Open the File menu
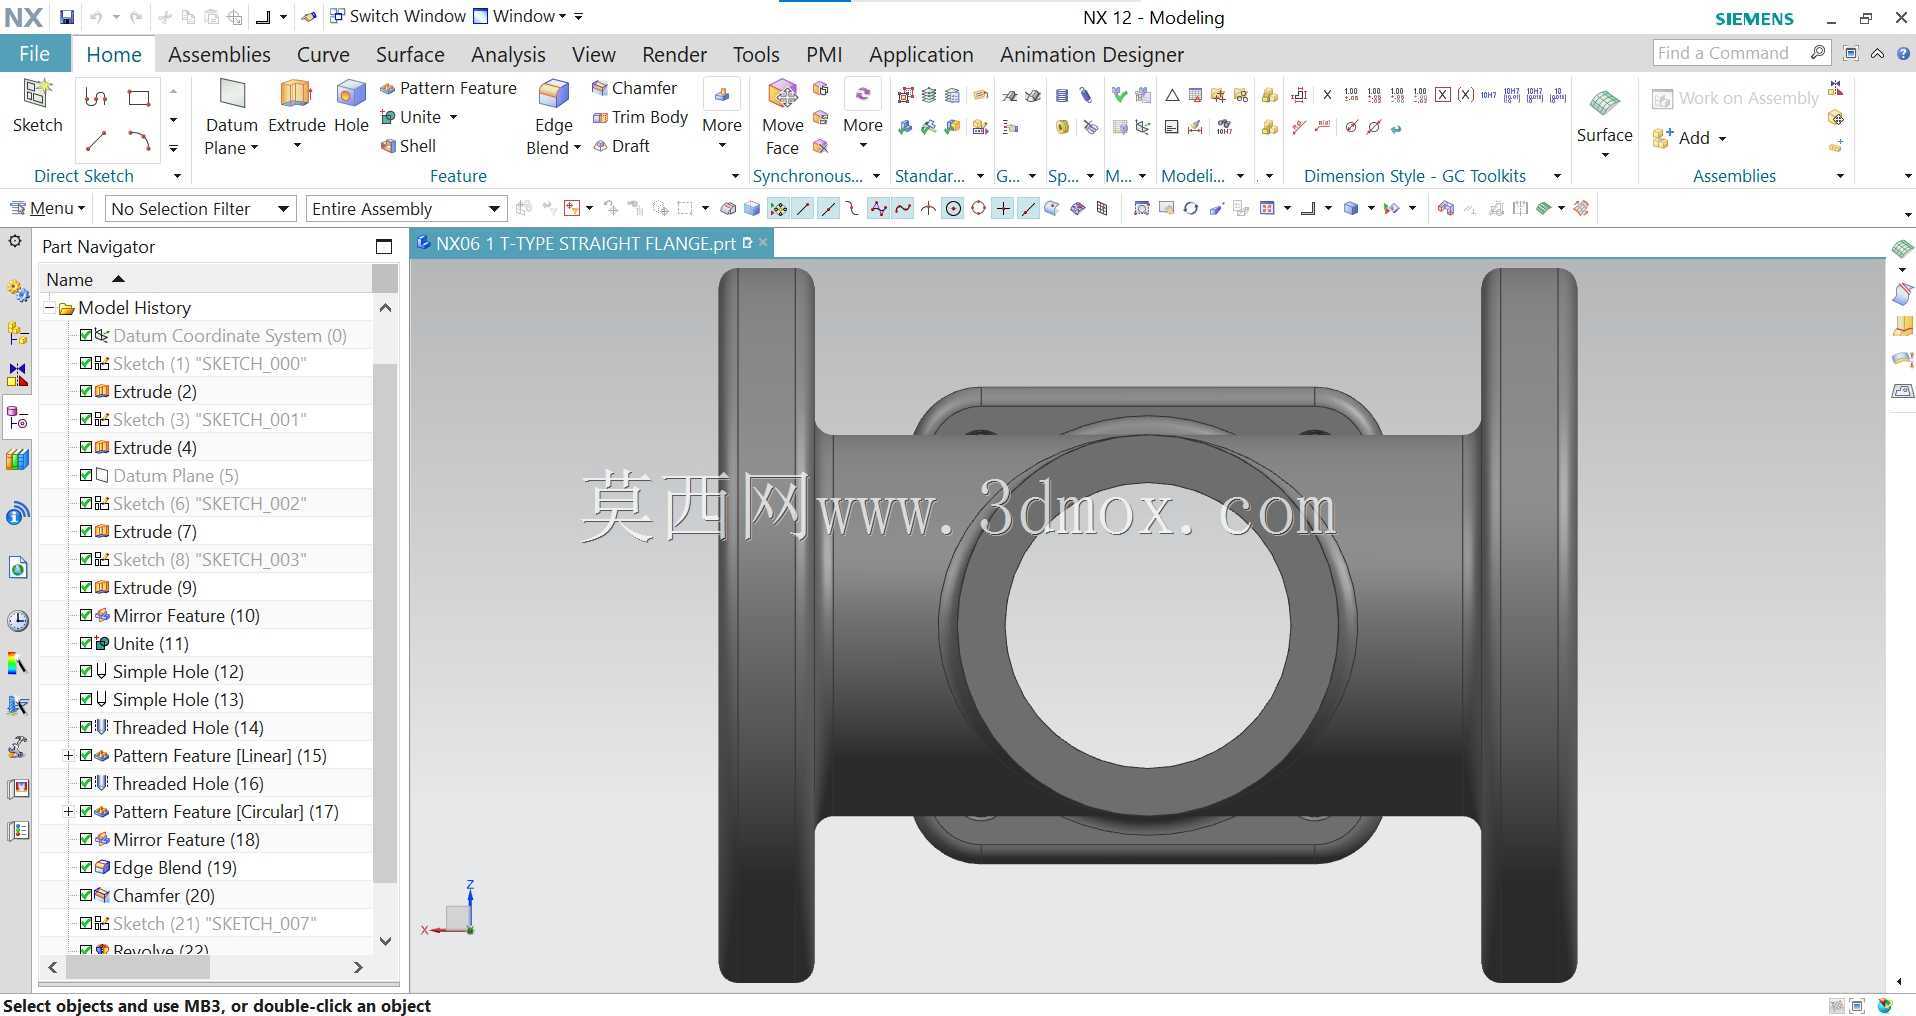The height and width of the screenshot is (1016, 1916). click(34, 54)
